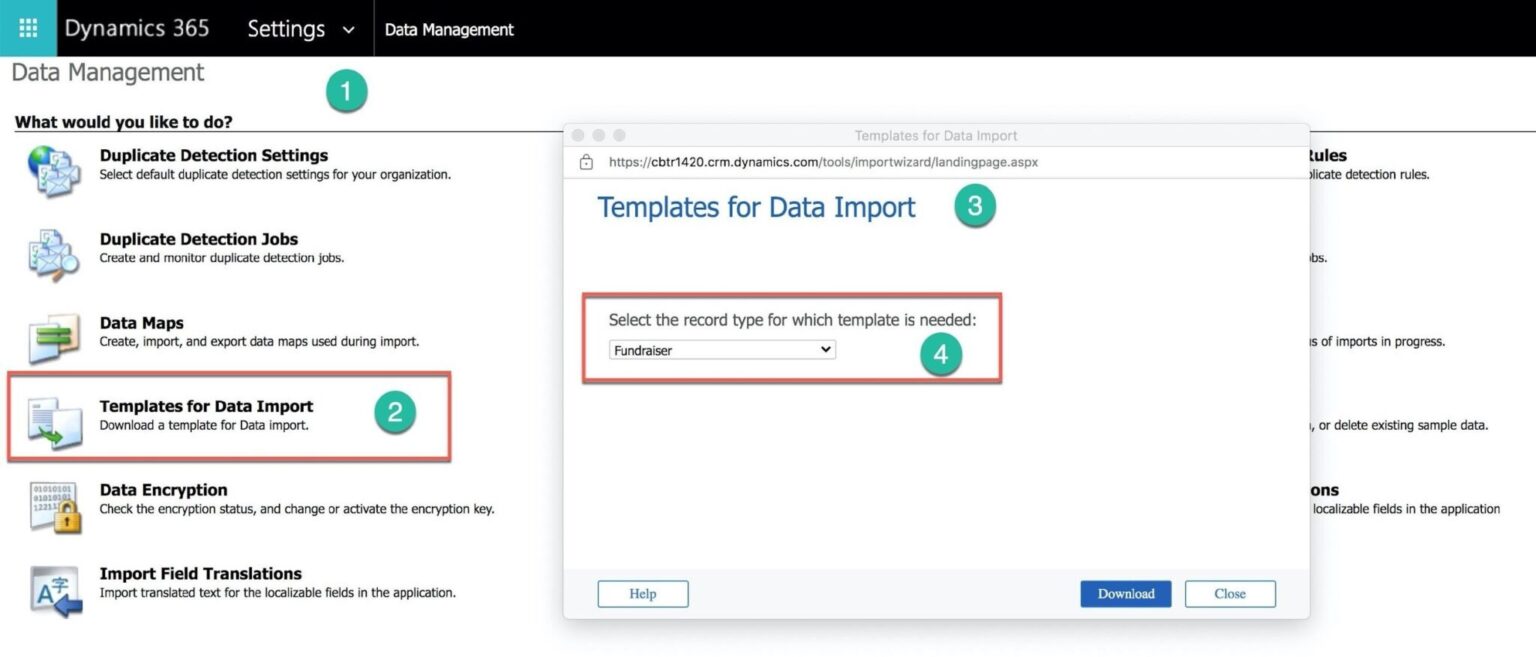Click the Data Maps icon
Screen dimensions: 1536x657
point(54,338)
